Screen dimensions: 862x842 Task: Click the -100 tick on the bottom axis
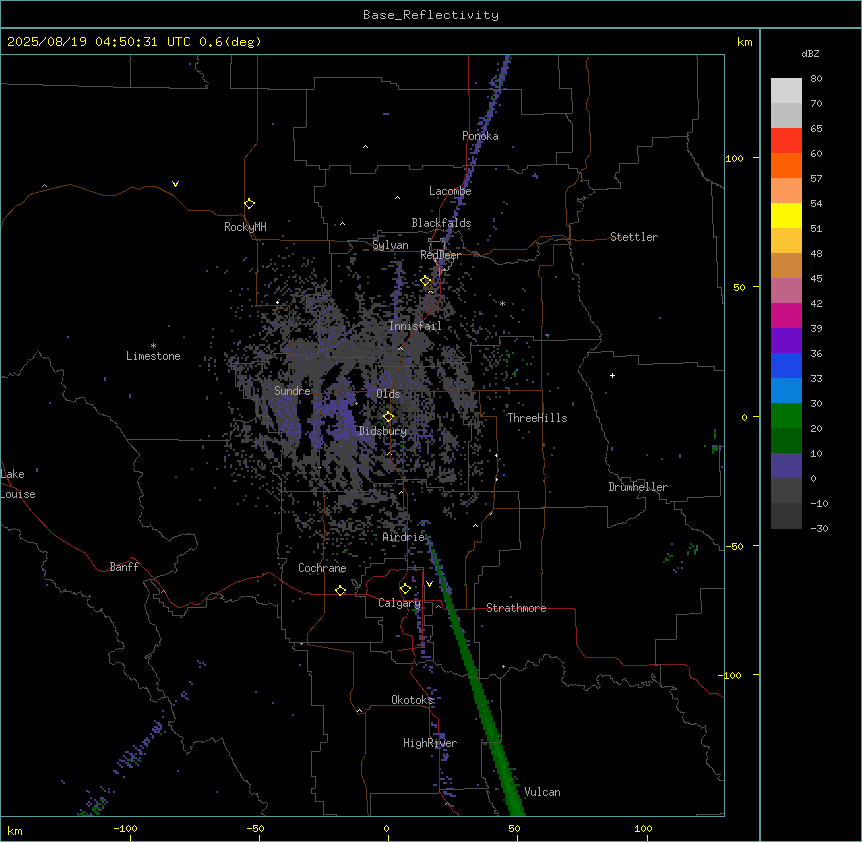pyautogui.click(x=125, y=828)
